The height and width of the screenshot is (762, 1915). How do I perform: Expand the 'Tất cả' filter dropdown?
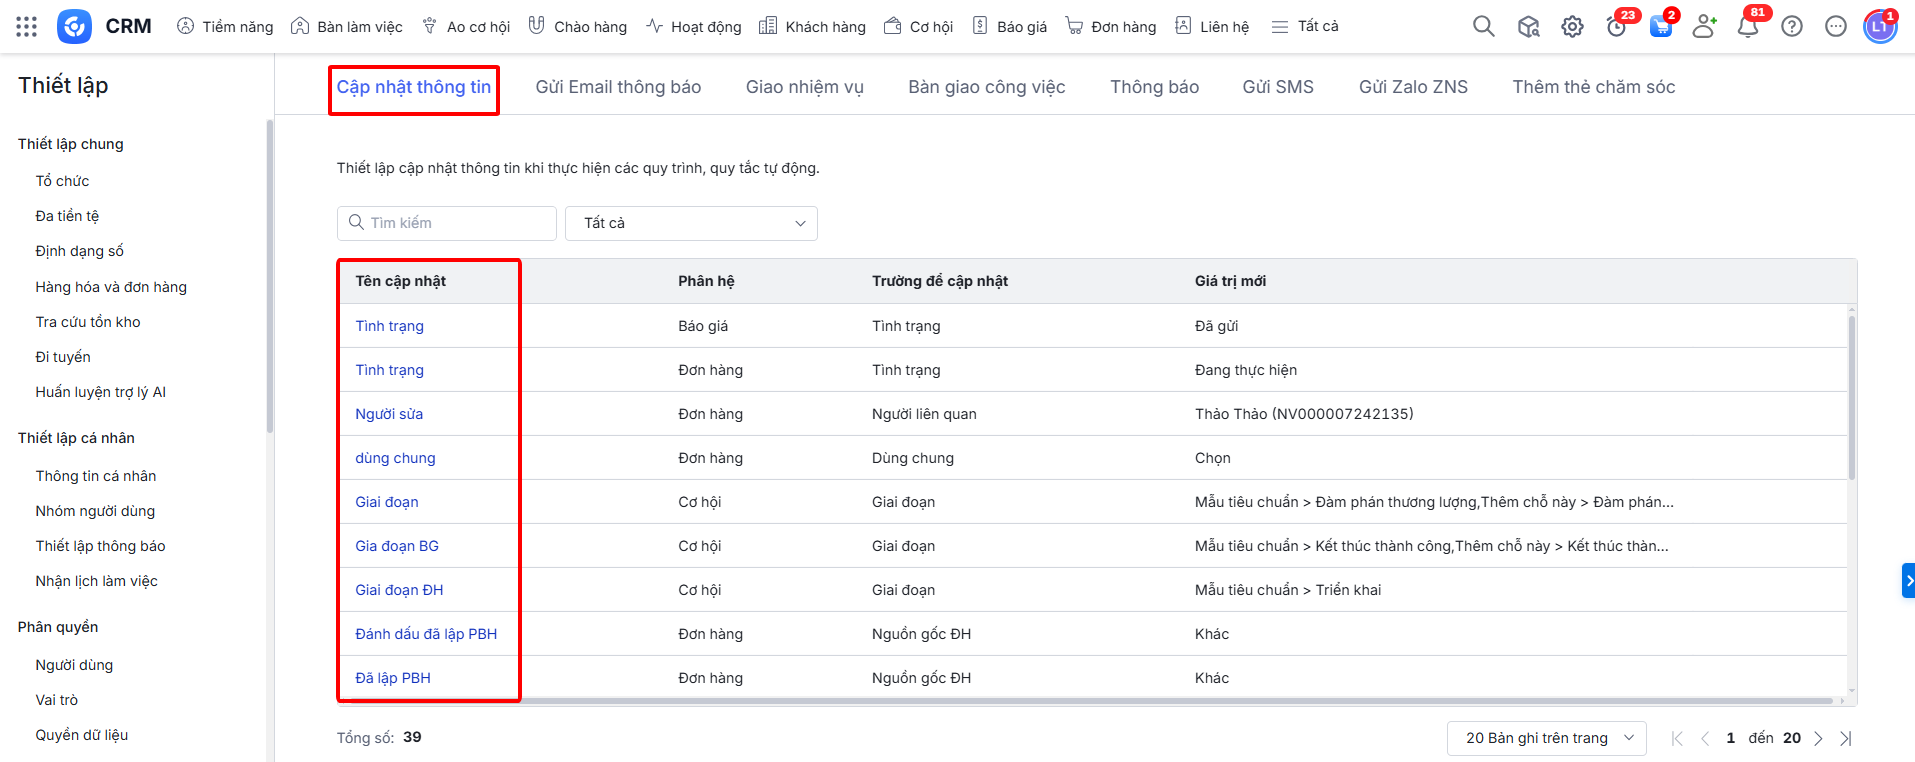click(691, 223)
